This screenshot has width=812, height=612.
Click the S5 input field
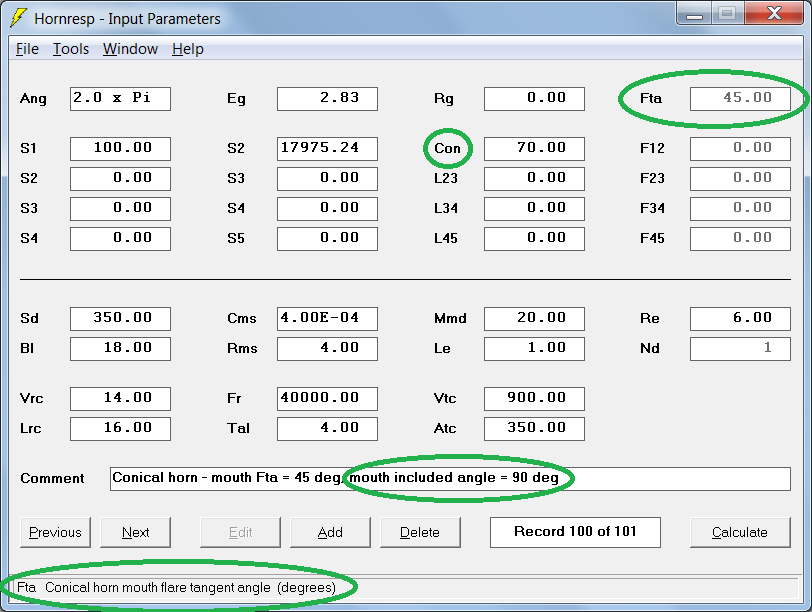327,239
